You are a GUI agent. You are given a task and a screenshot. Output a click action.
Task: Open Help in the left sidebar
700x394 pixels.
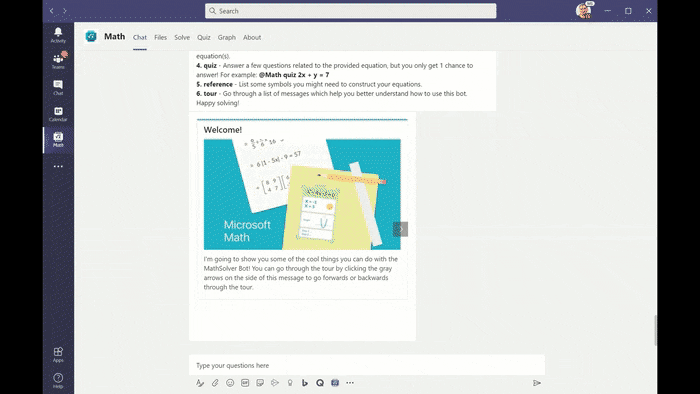pyautogui.click(x=58, y=381)
